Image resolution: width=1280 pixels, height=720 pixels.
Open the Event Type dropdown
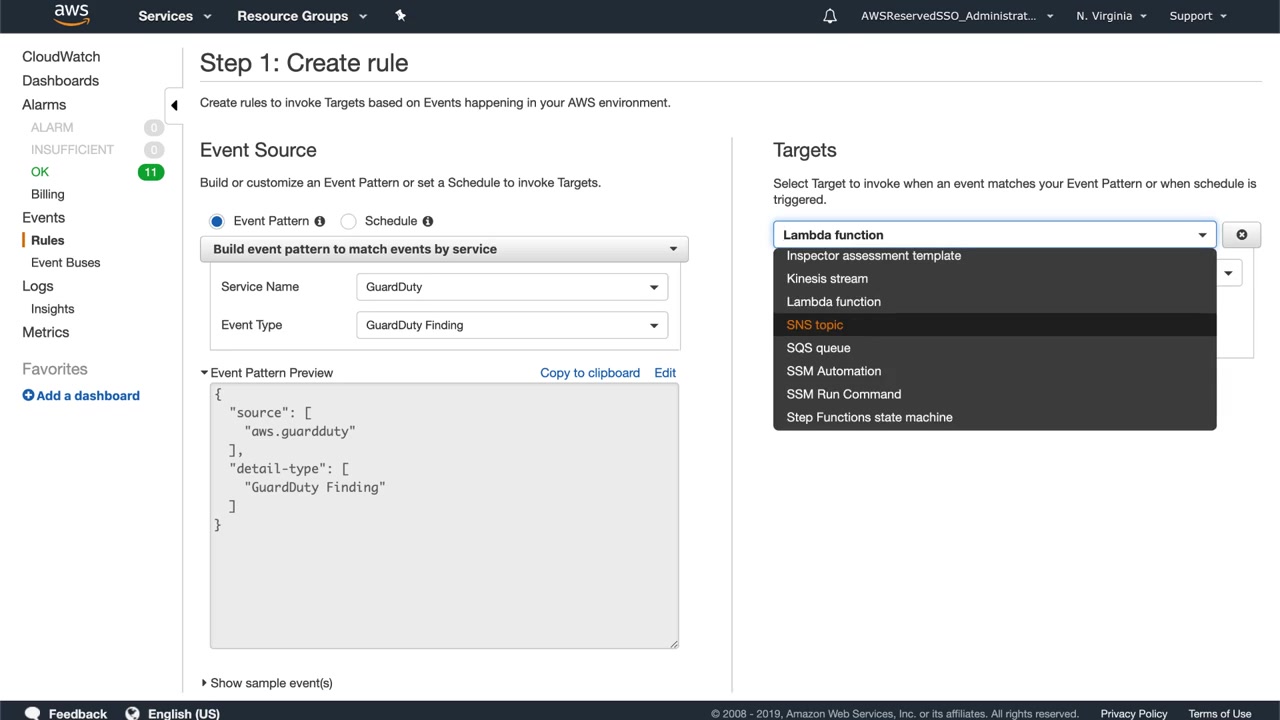coord(511,325)
